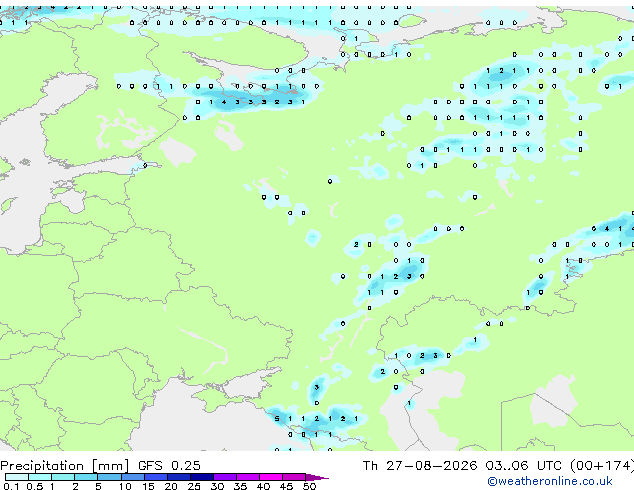
Task: Click the '50' legend scale value
Action: click(x=309, y=486)
